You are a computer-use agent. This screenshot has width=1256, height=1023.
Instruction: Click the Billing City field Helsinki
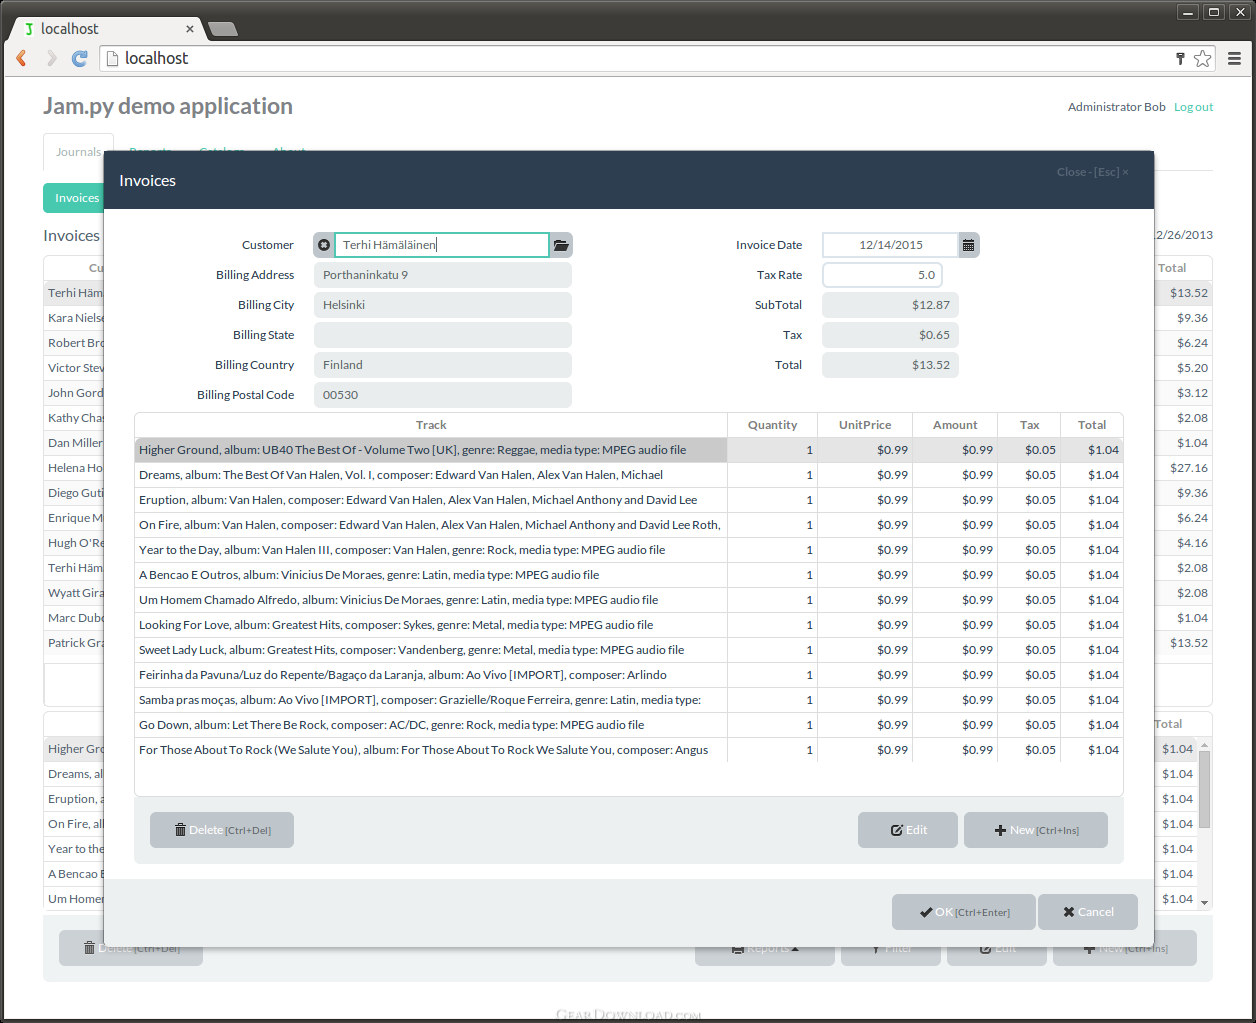[x=443, y=305]
